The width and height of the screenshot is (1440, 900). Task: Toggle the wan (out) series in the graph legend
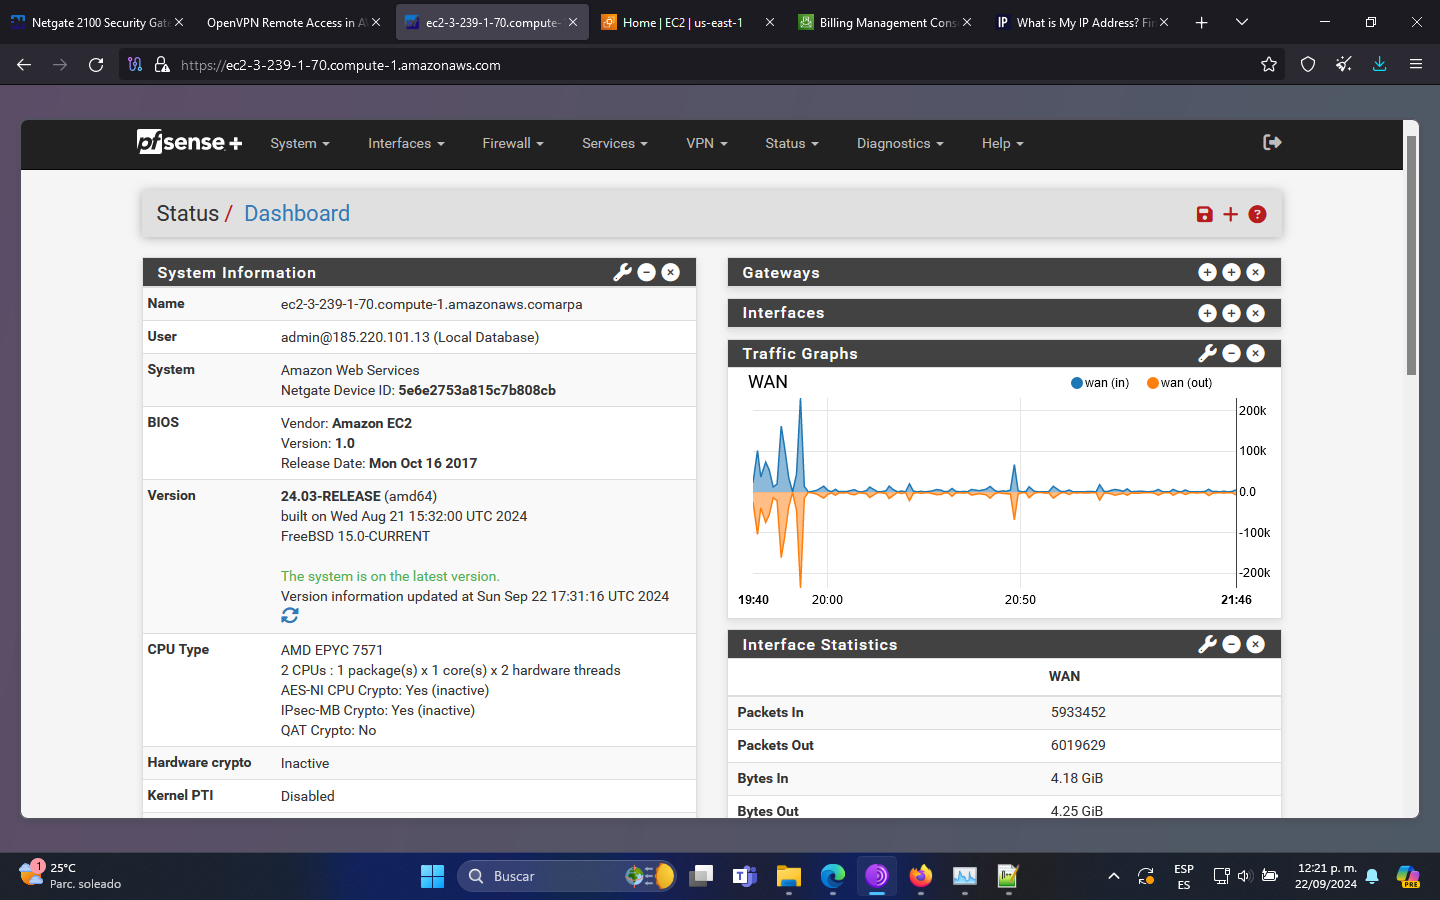click(1180, 383)
